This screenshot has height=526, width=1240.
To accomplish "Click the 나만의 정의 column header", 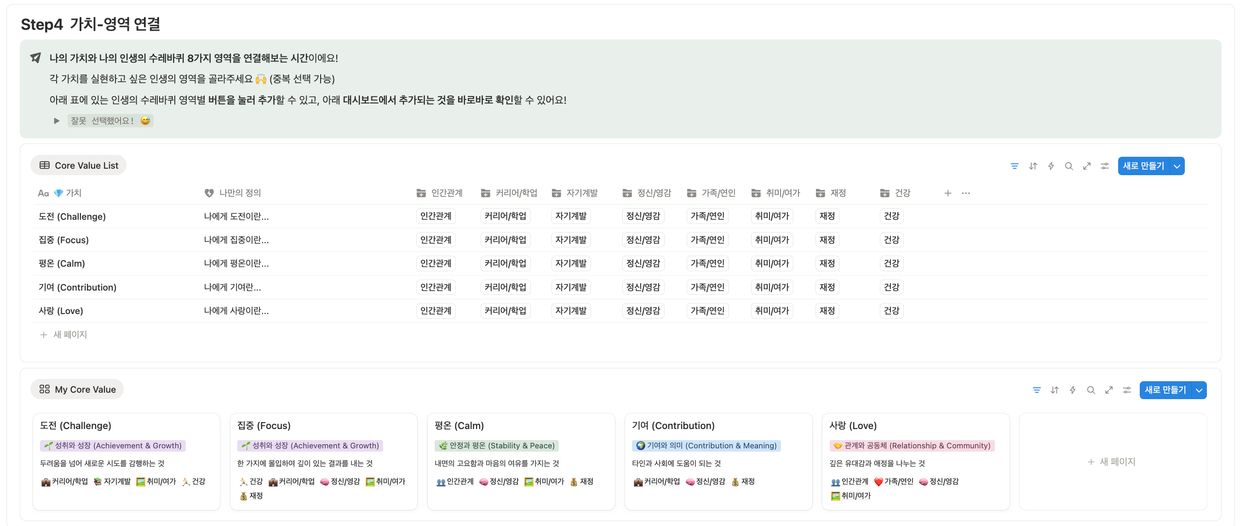I will 239,193.
